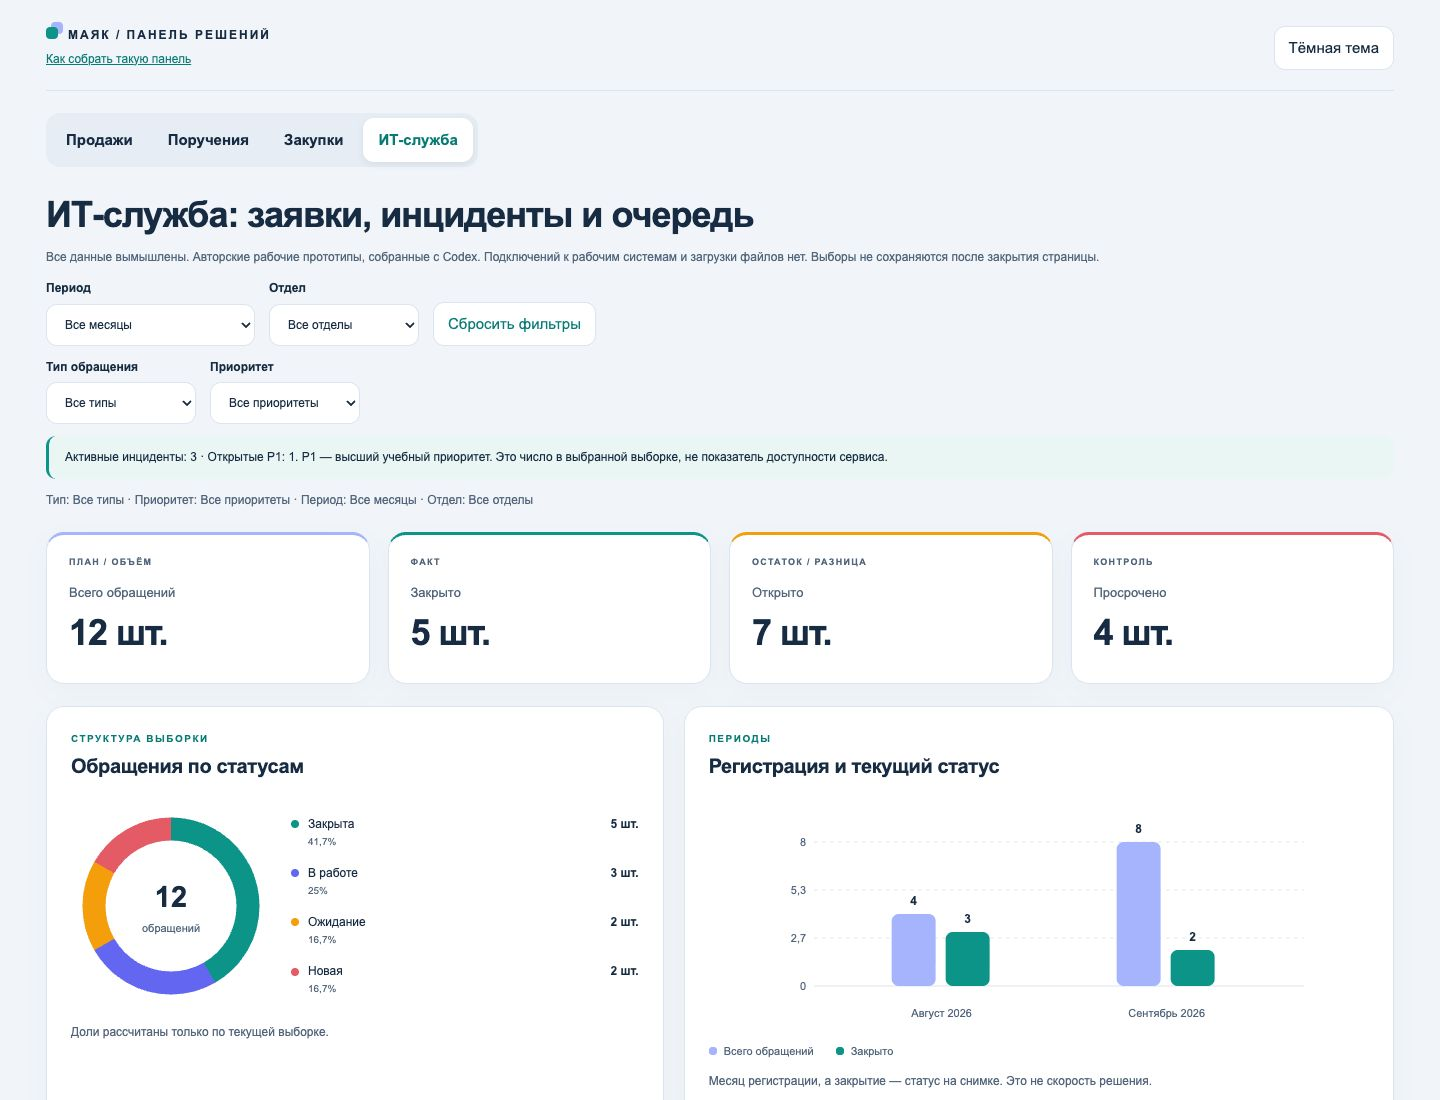Click the donut chart center total 12

tap(171, 897)
